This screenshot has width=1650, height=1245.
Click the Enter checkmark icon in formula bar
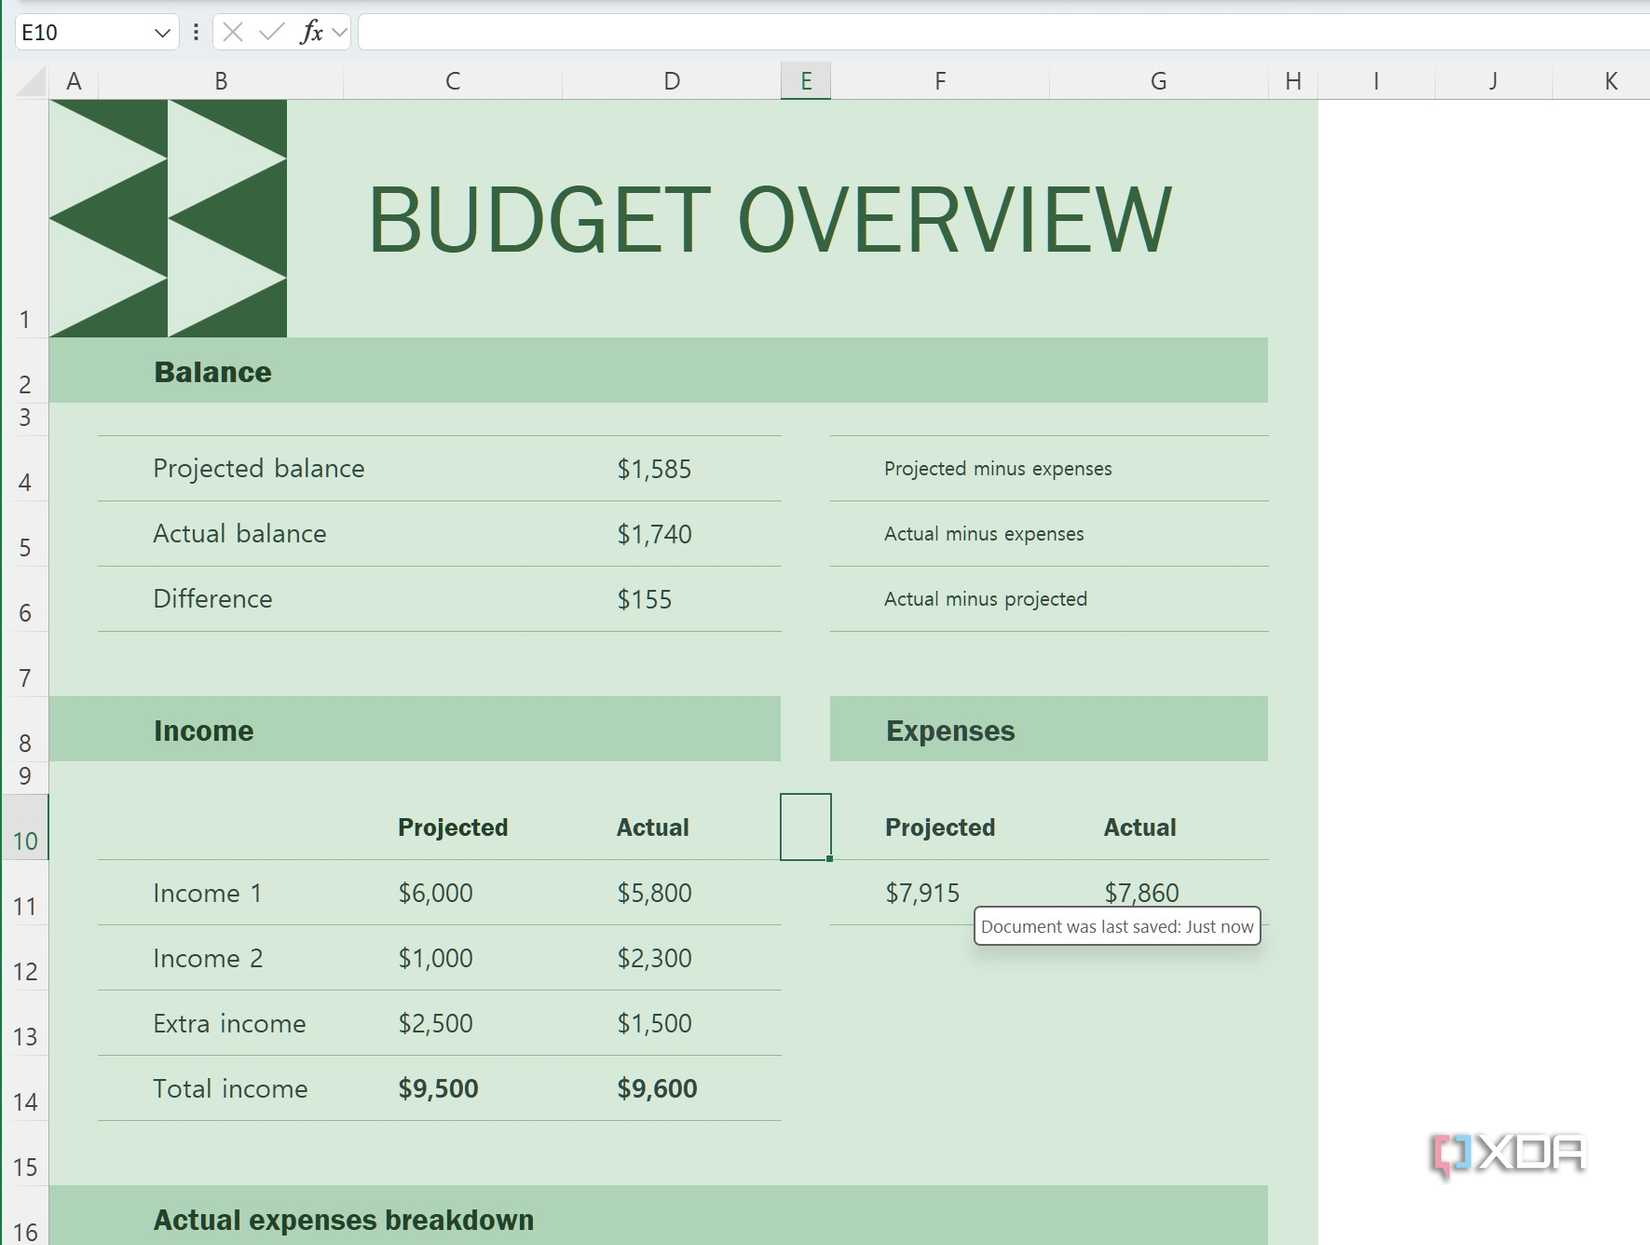pyautogui.click(x=271, y=32)
